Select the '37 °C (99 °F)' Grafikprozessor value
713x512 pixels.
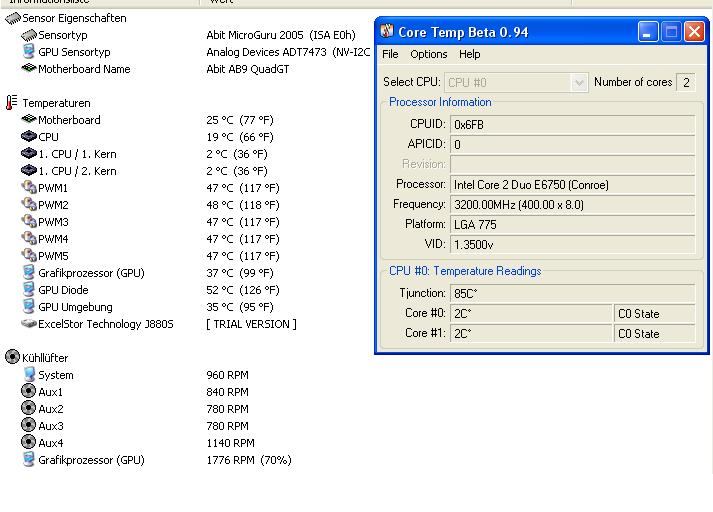240,273
